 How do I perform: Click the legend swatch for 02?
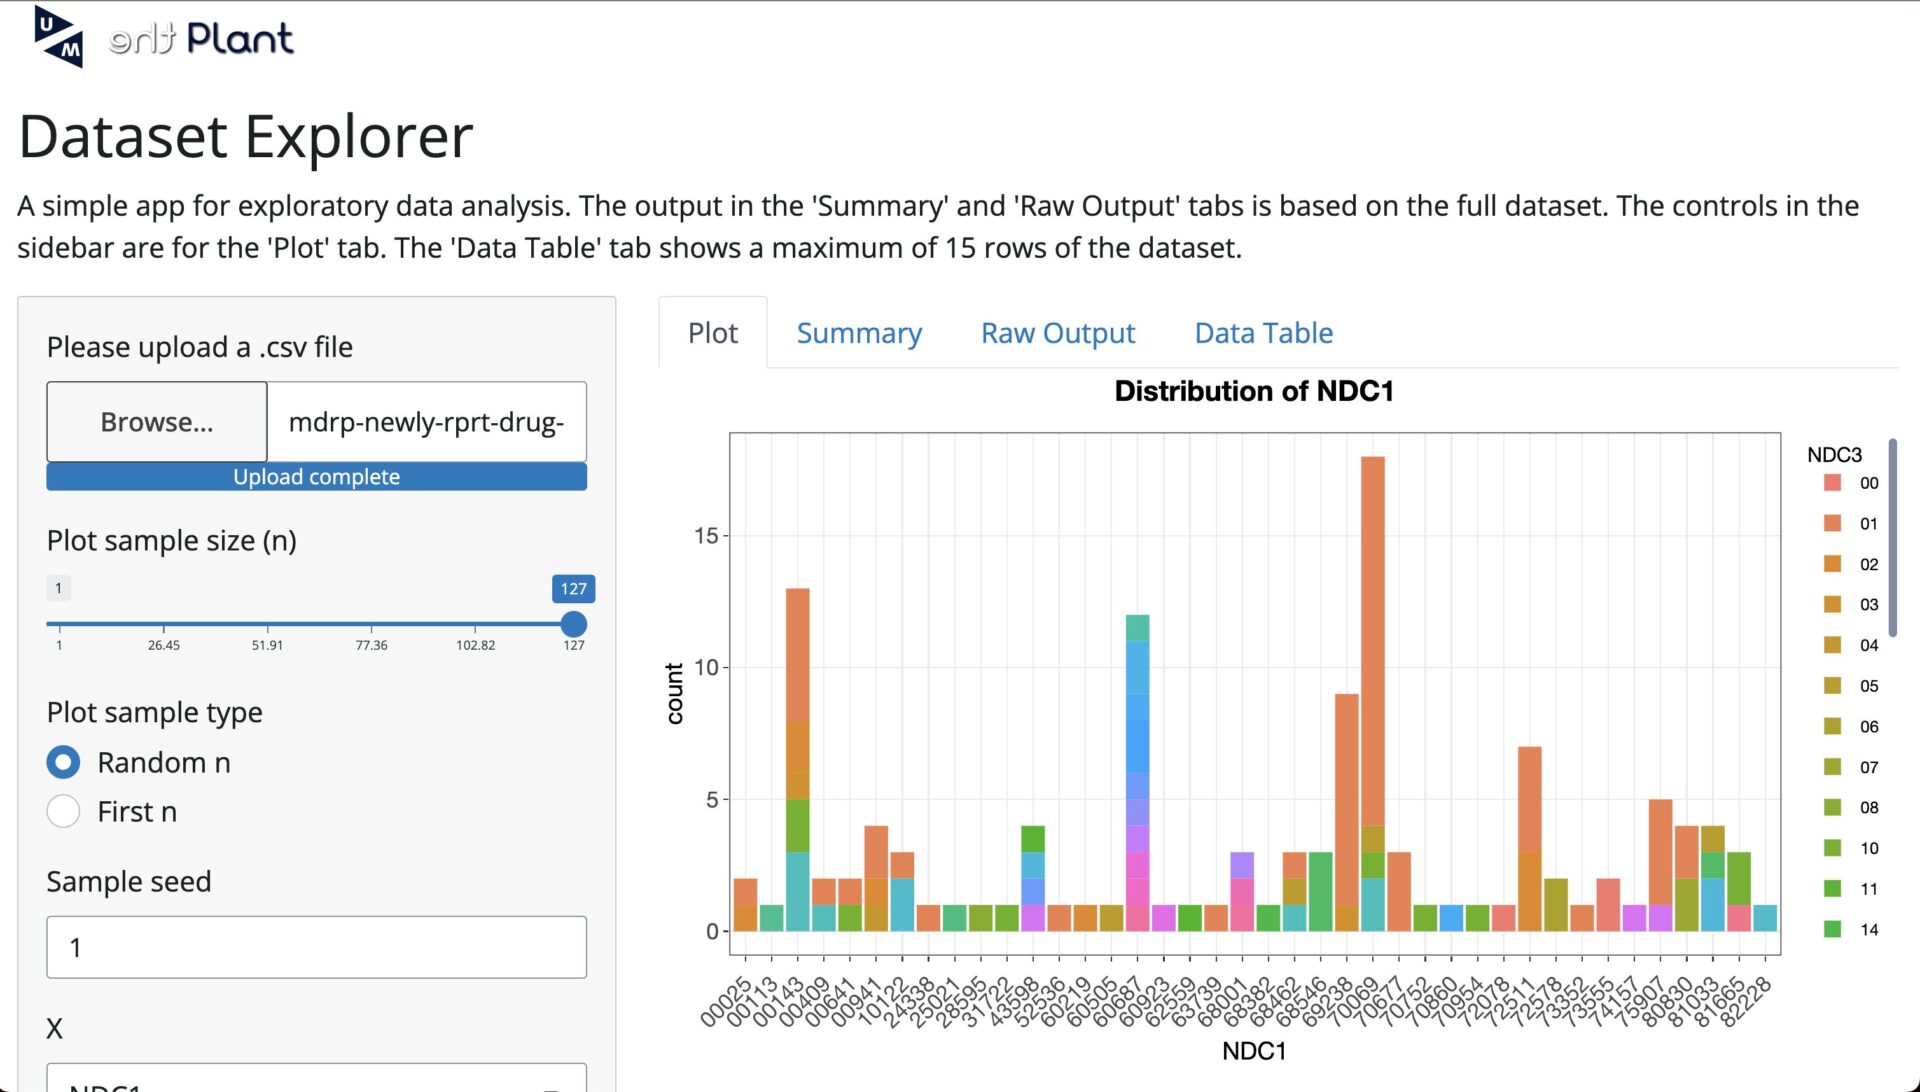[x=1833, y=564]
